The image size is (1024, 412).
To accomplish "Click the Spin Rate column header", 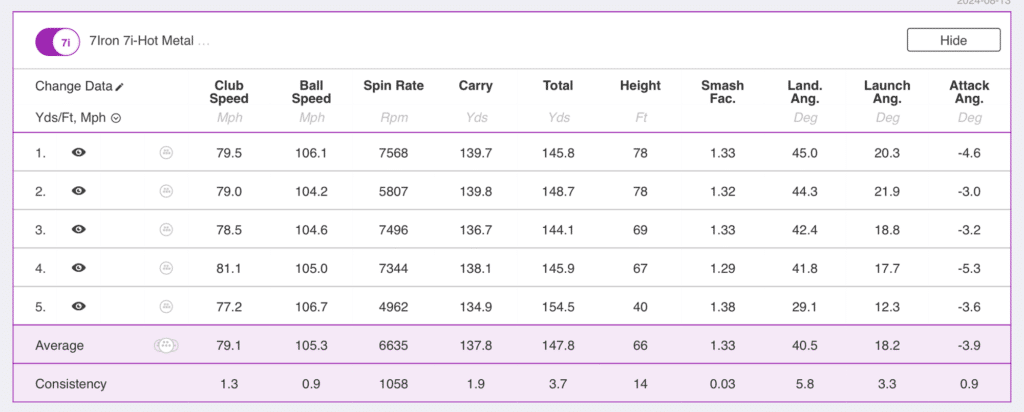I will coord(393,86).
